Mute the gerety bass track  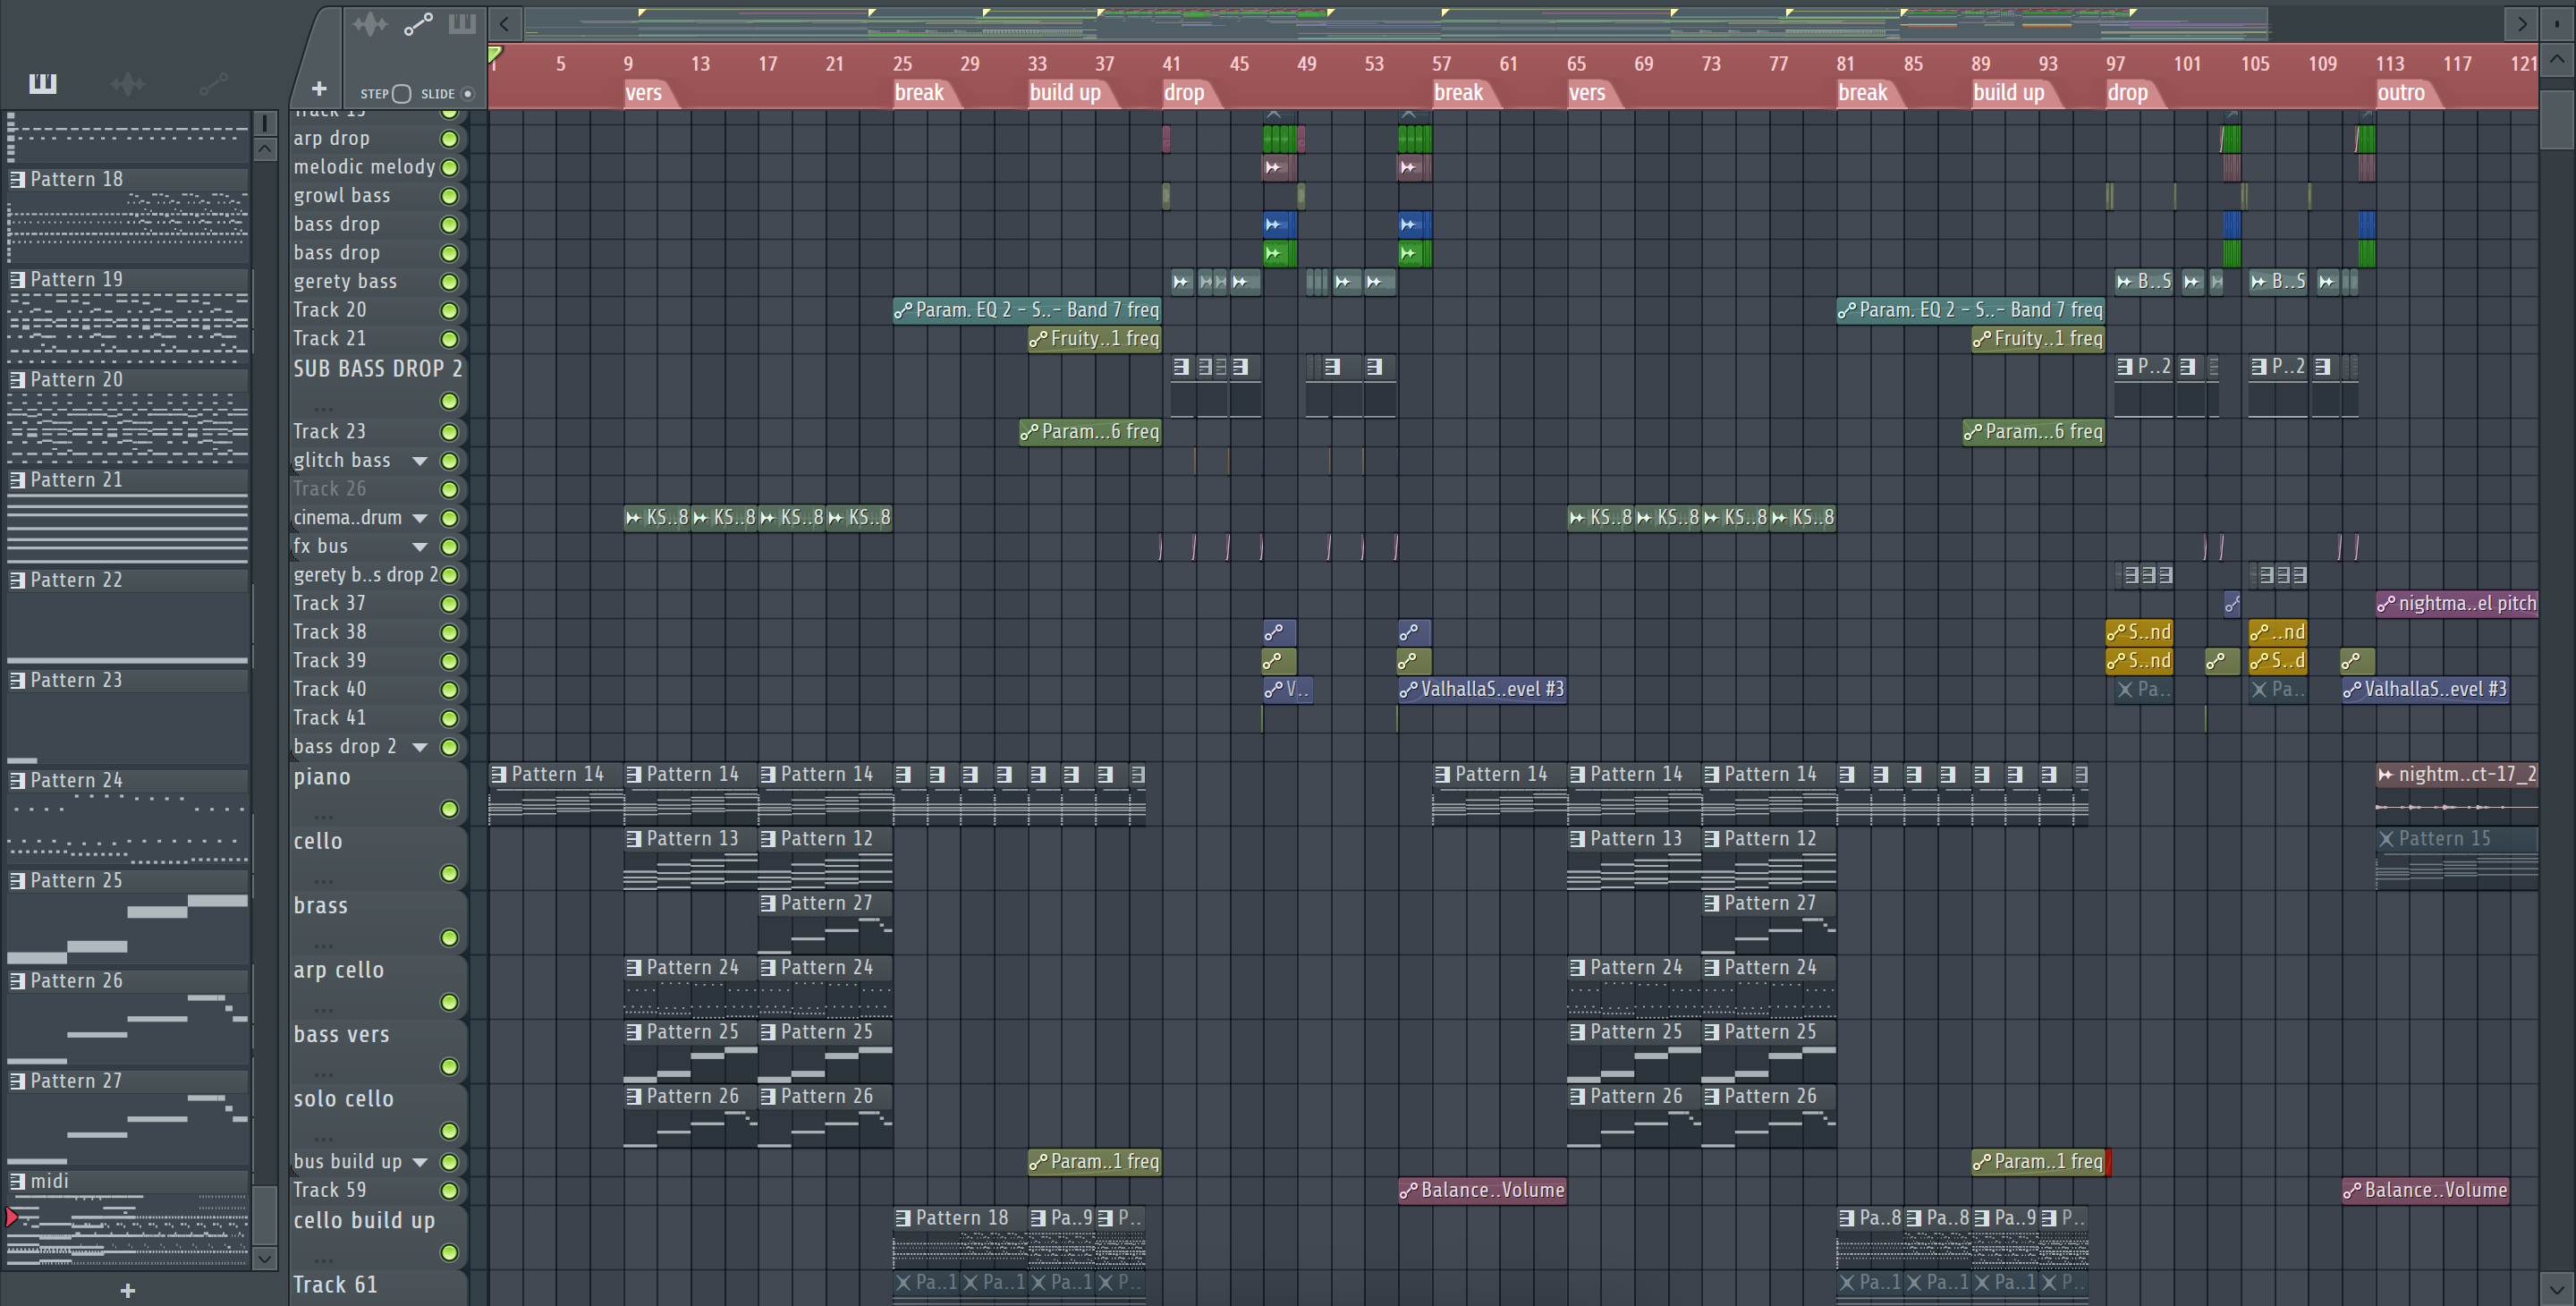pyautogui.click(x=450, y=282)
